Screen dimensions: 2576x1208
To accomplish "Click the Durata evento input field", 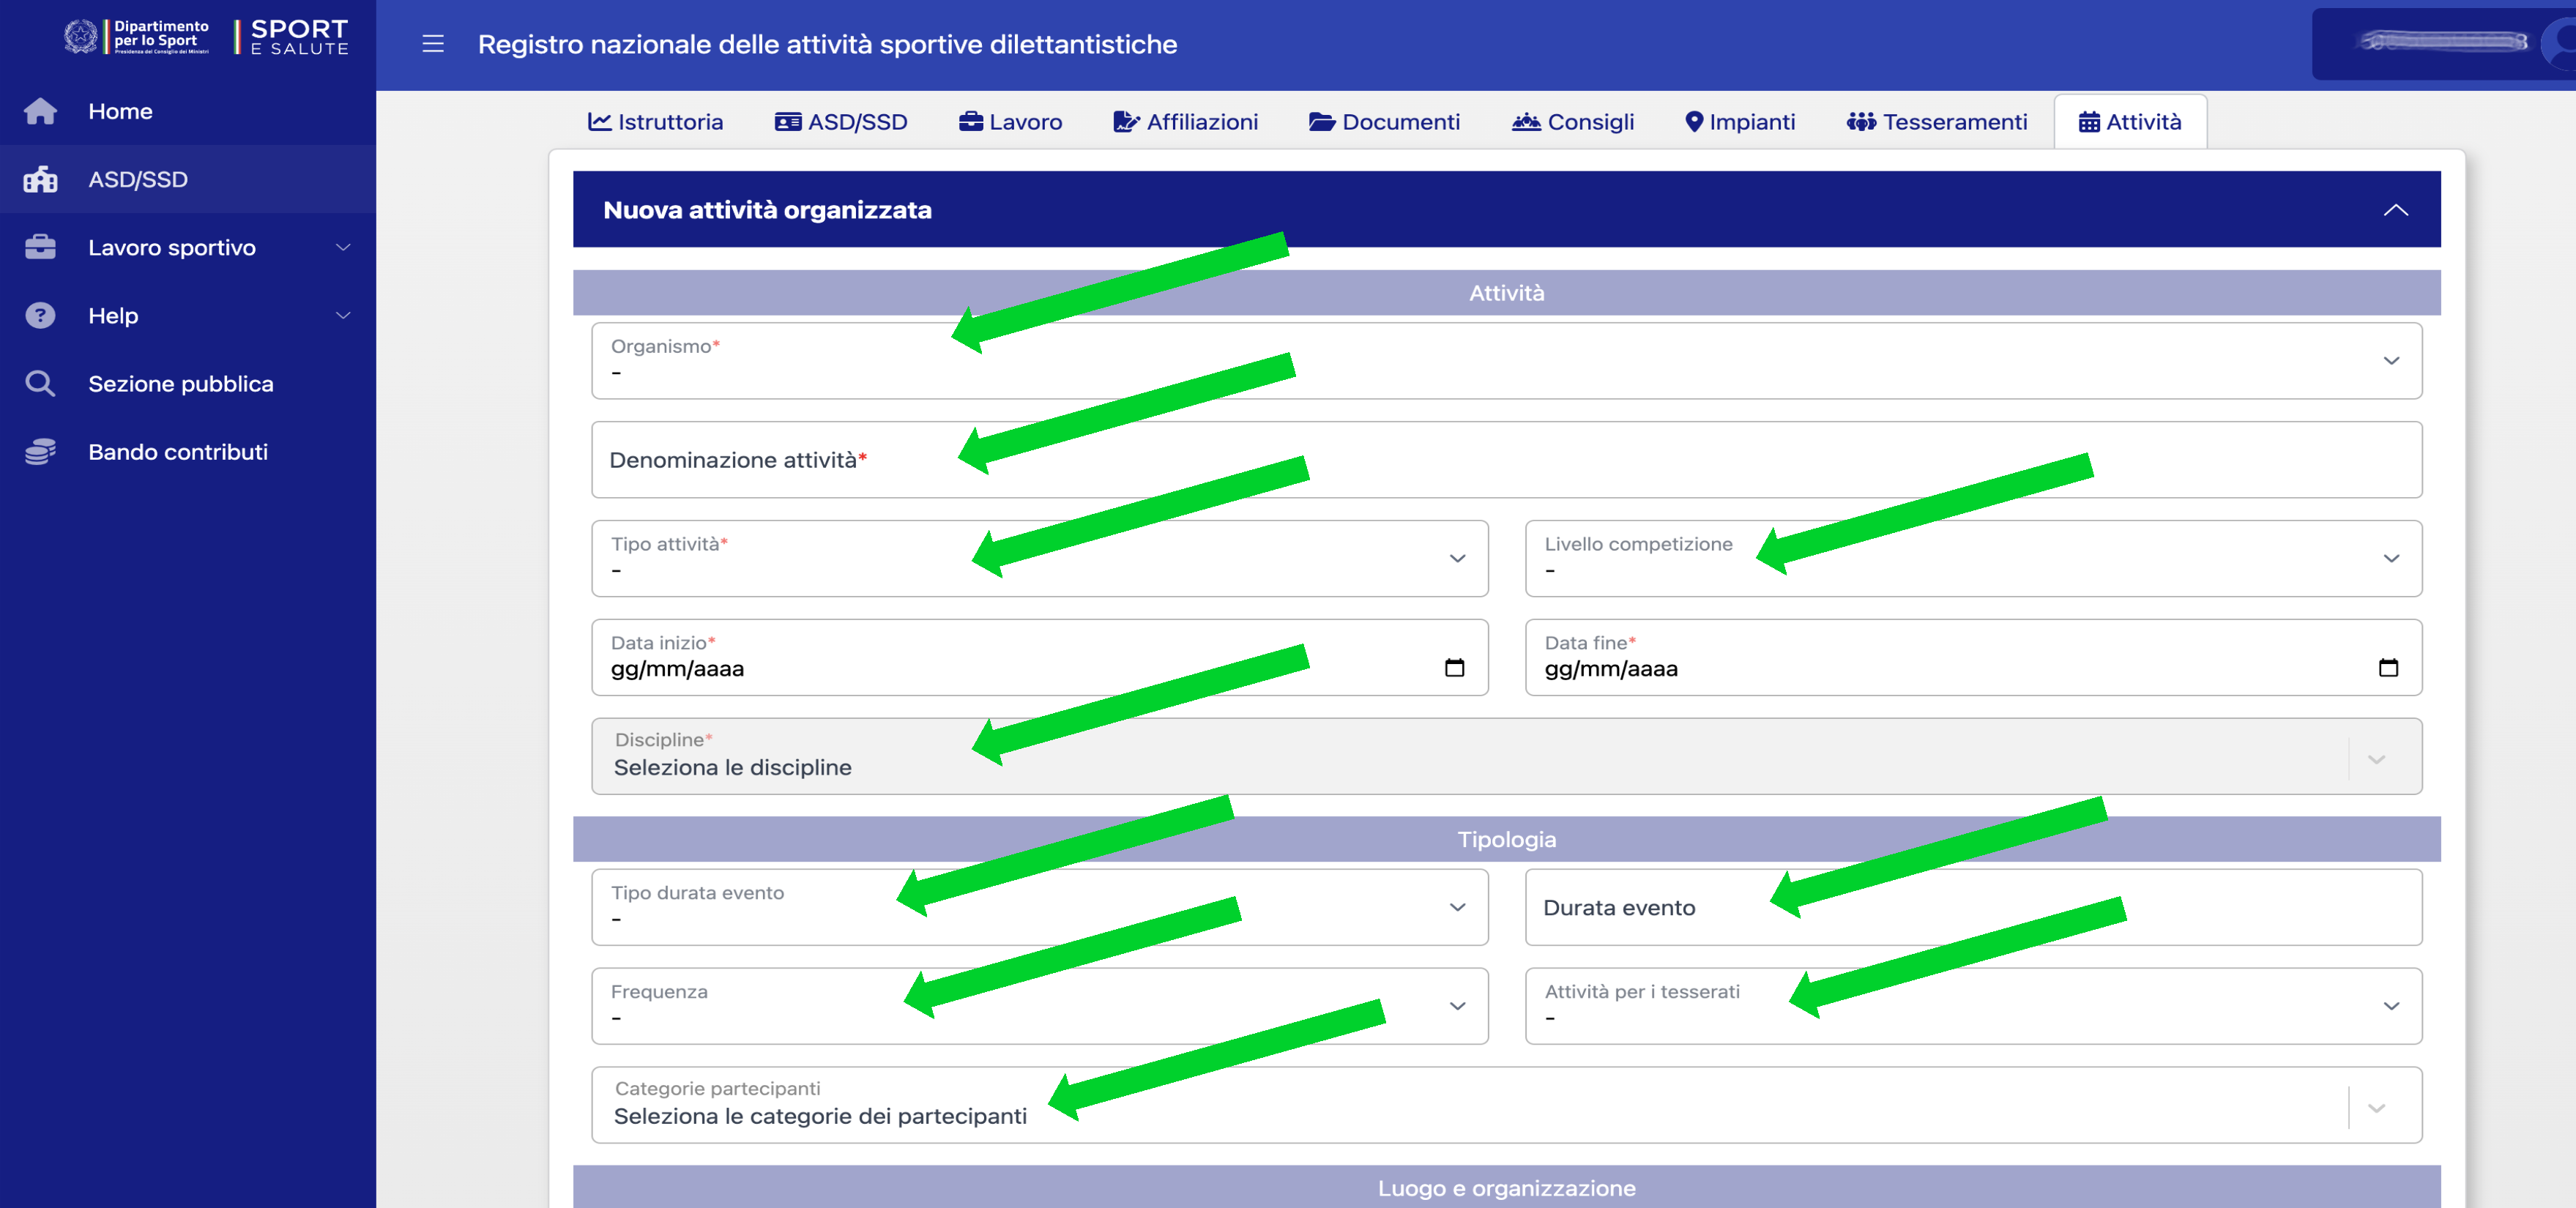I will [x=1972, y=908].
